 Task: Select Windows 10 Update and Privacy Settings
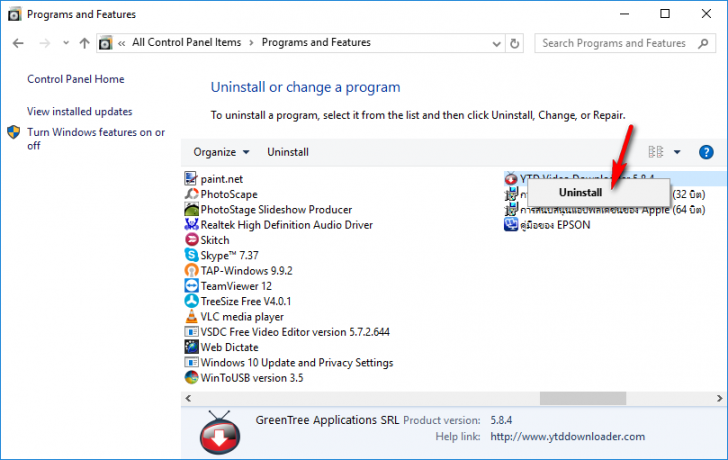(x=297, y=363)
